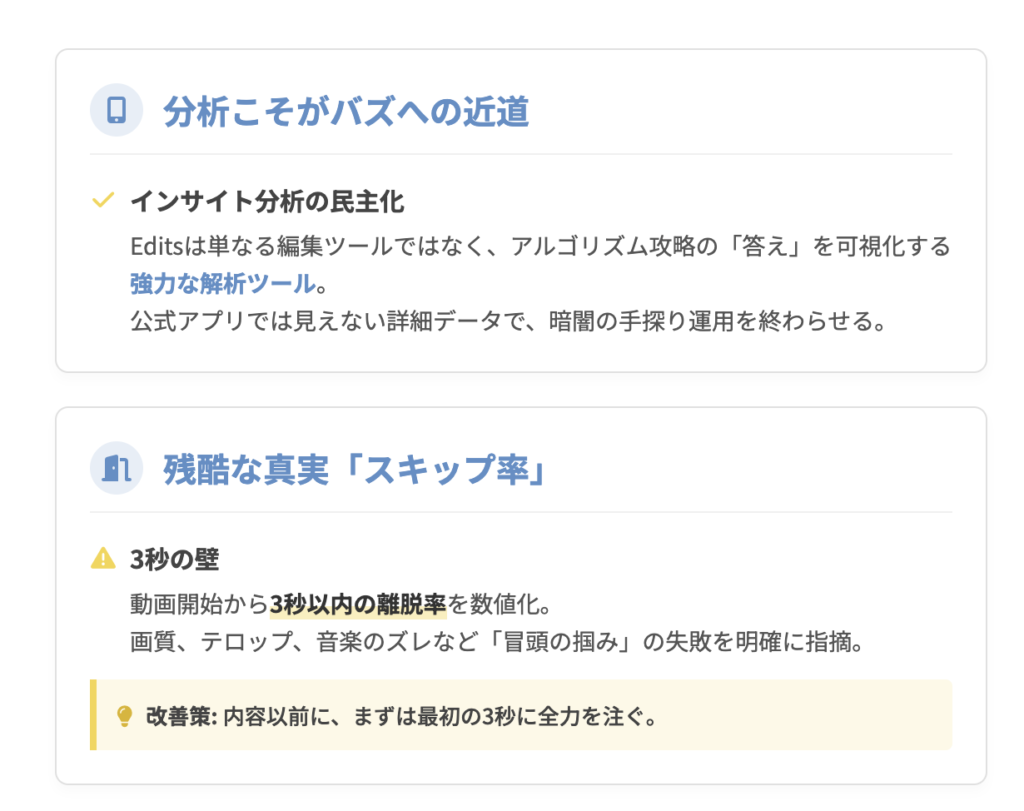Open the 強力な解析ツール link
Screen dimensions: 1024x811
(x=222, y=284)
